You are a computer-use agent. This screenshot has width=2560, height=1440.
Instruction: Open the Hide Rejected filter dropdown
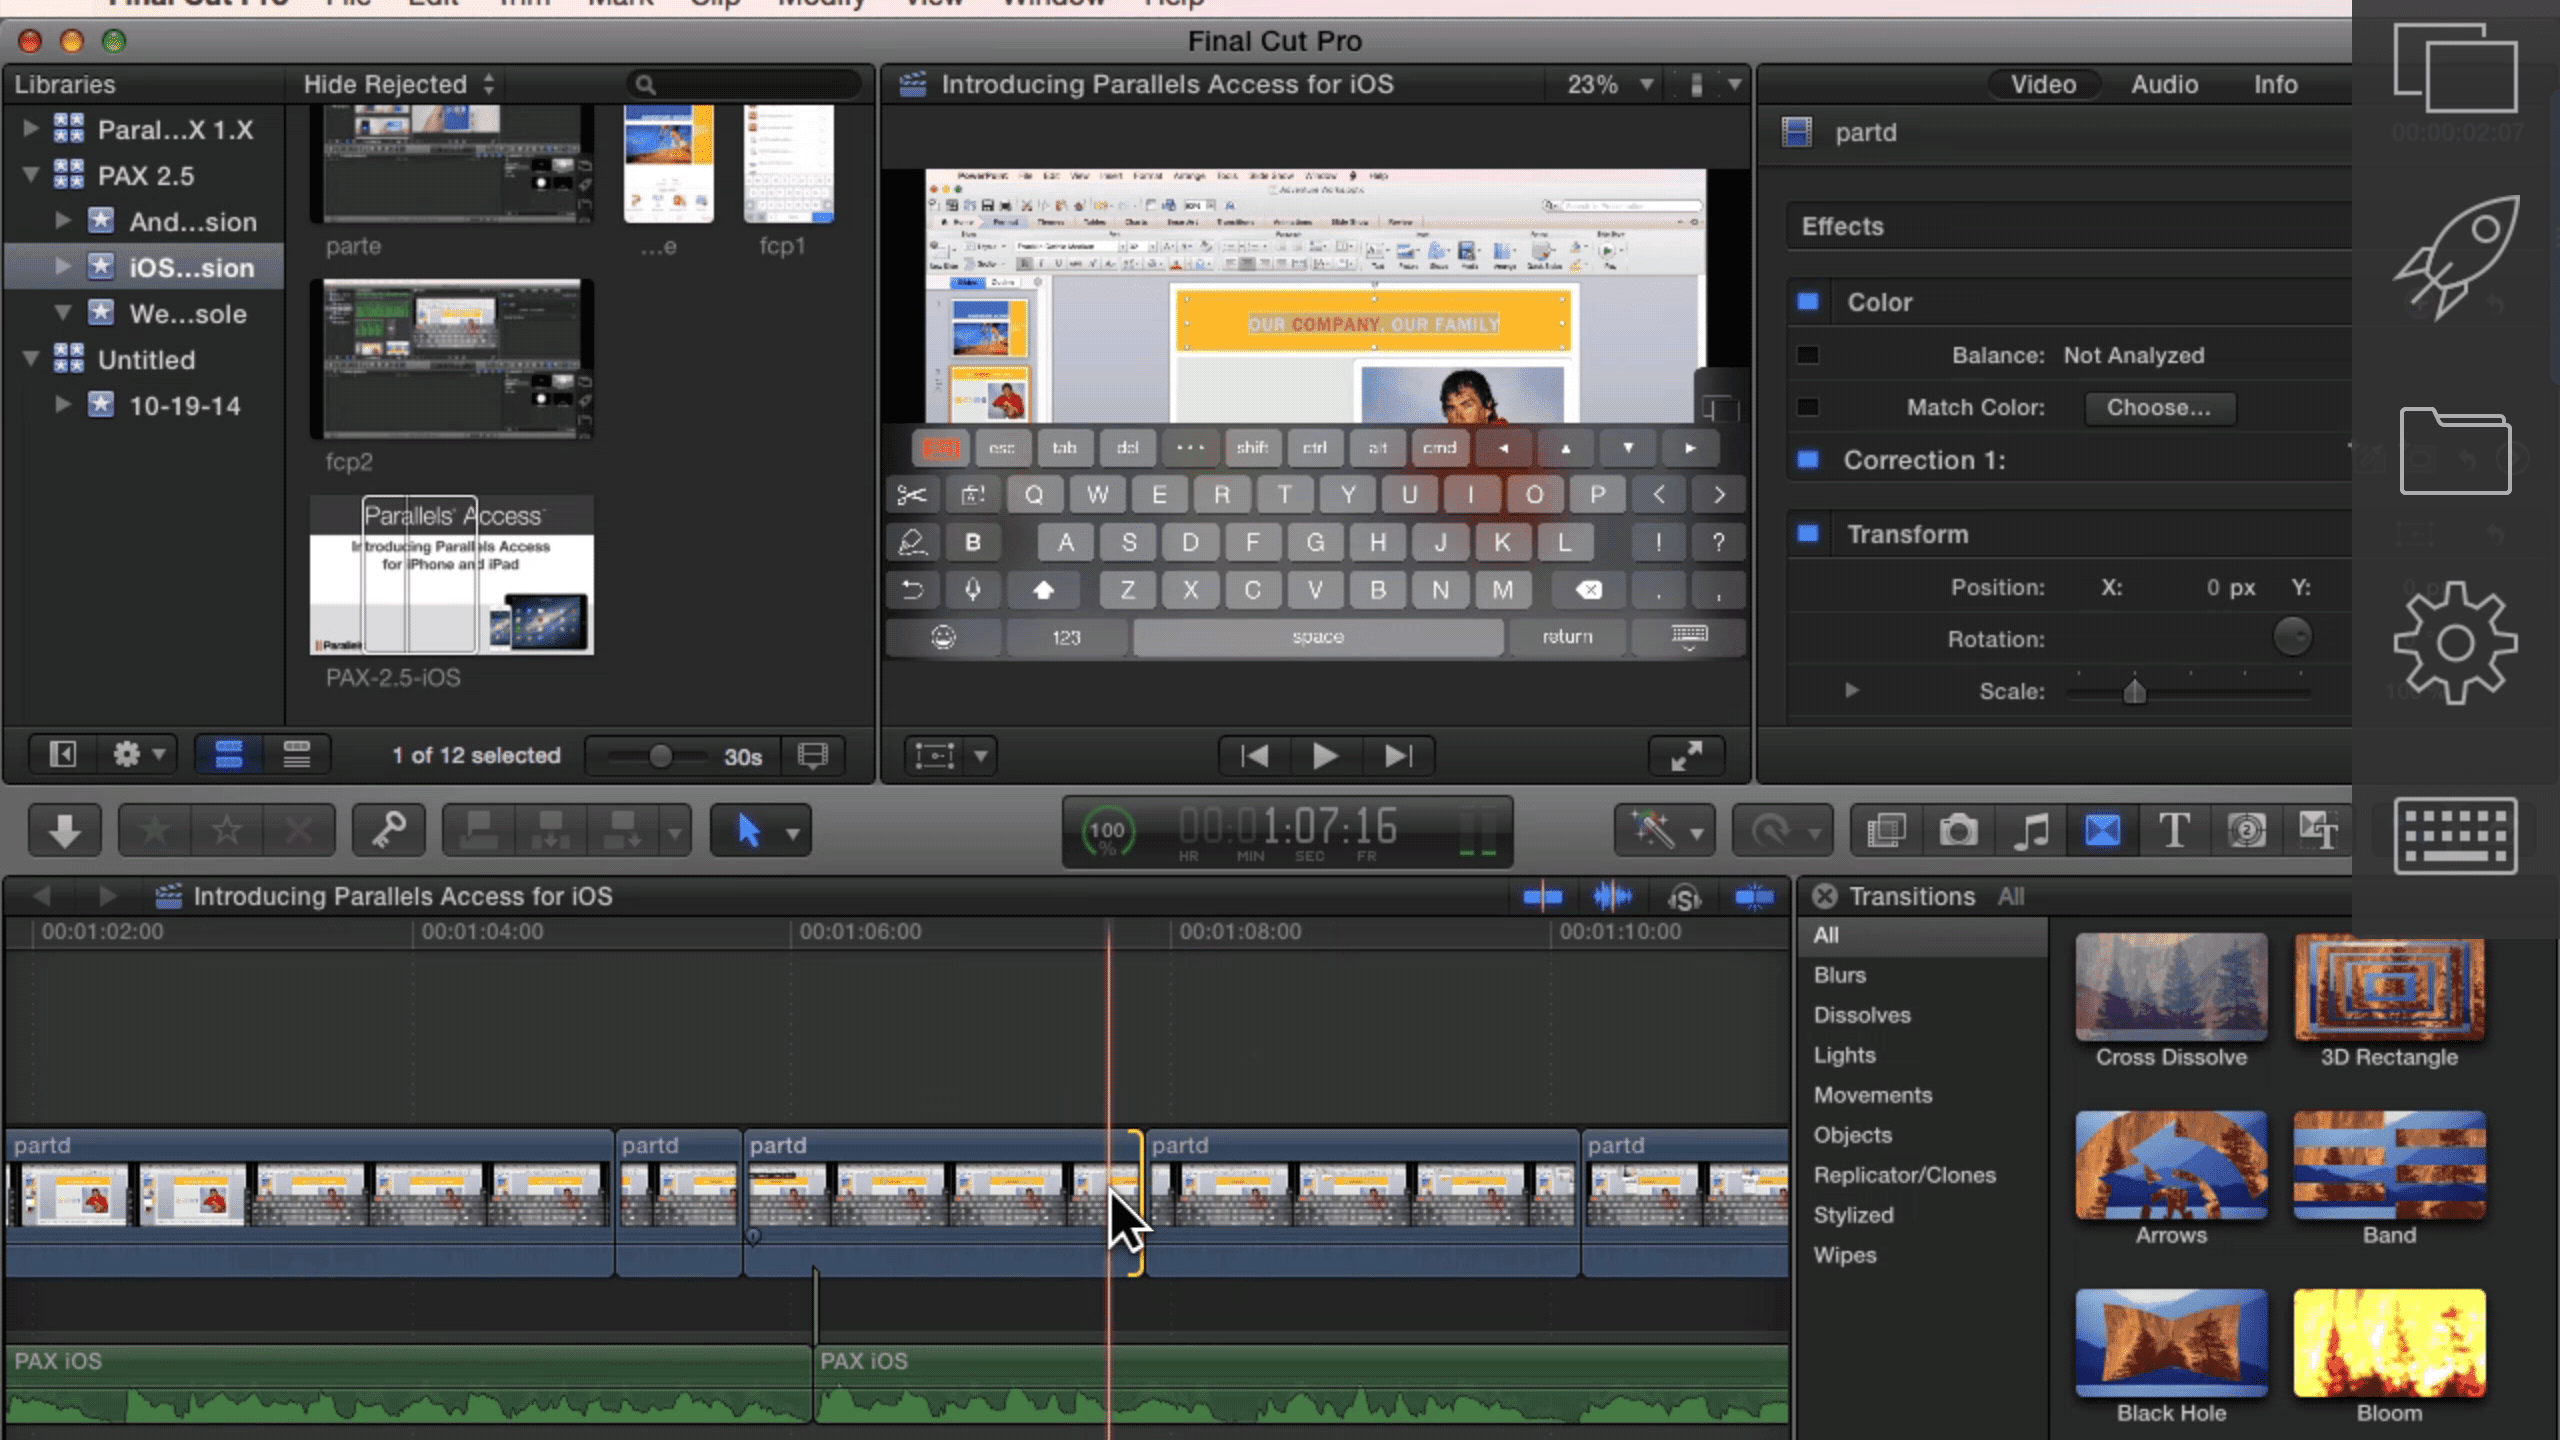(400, 84)
